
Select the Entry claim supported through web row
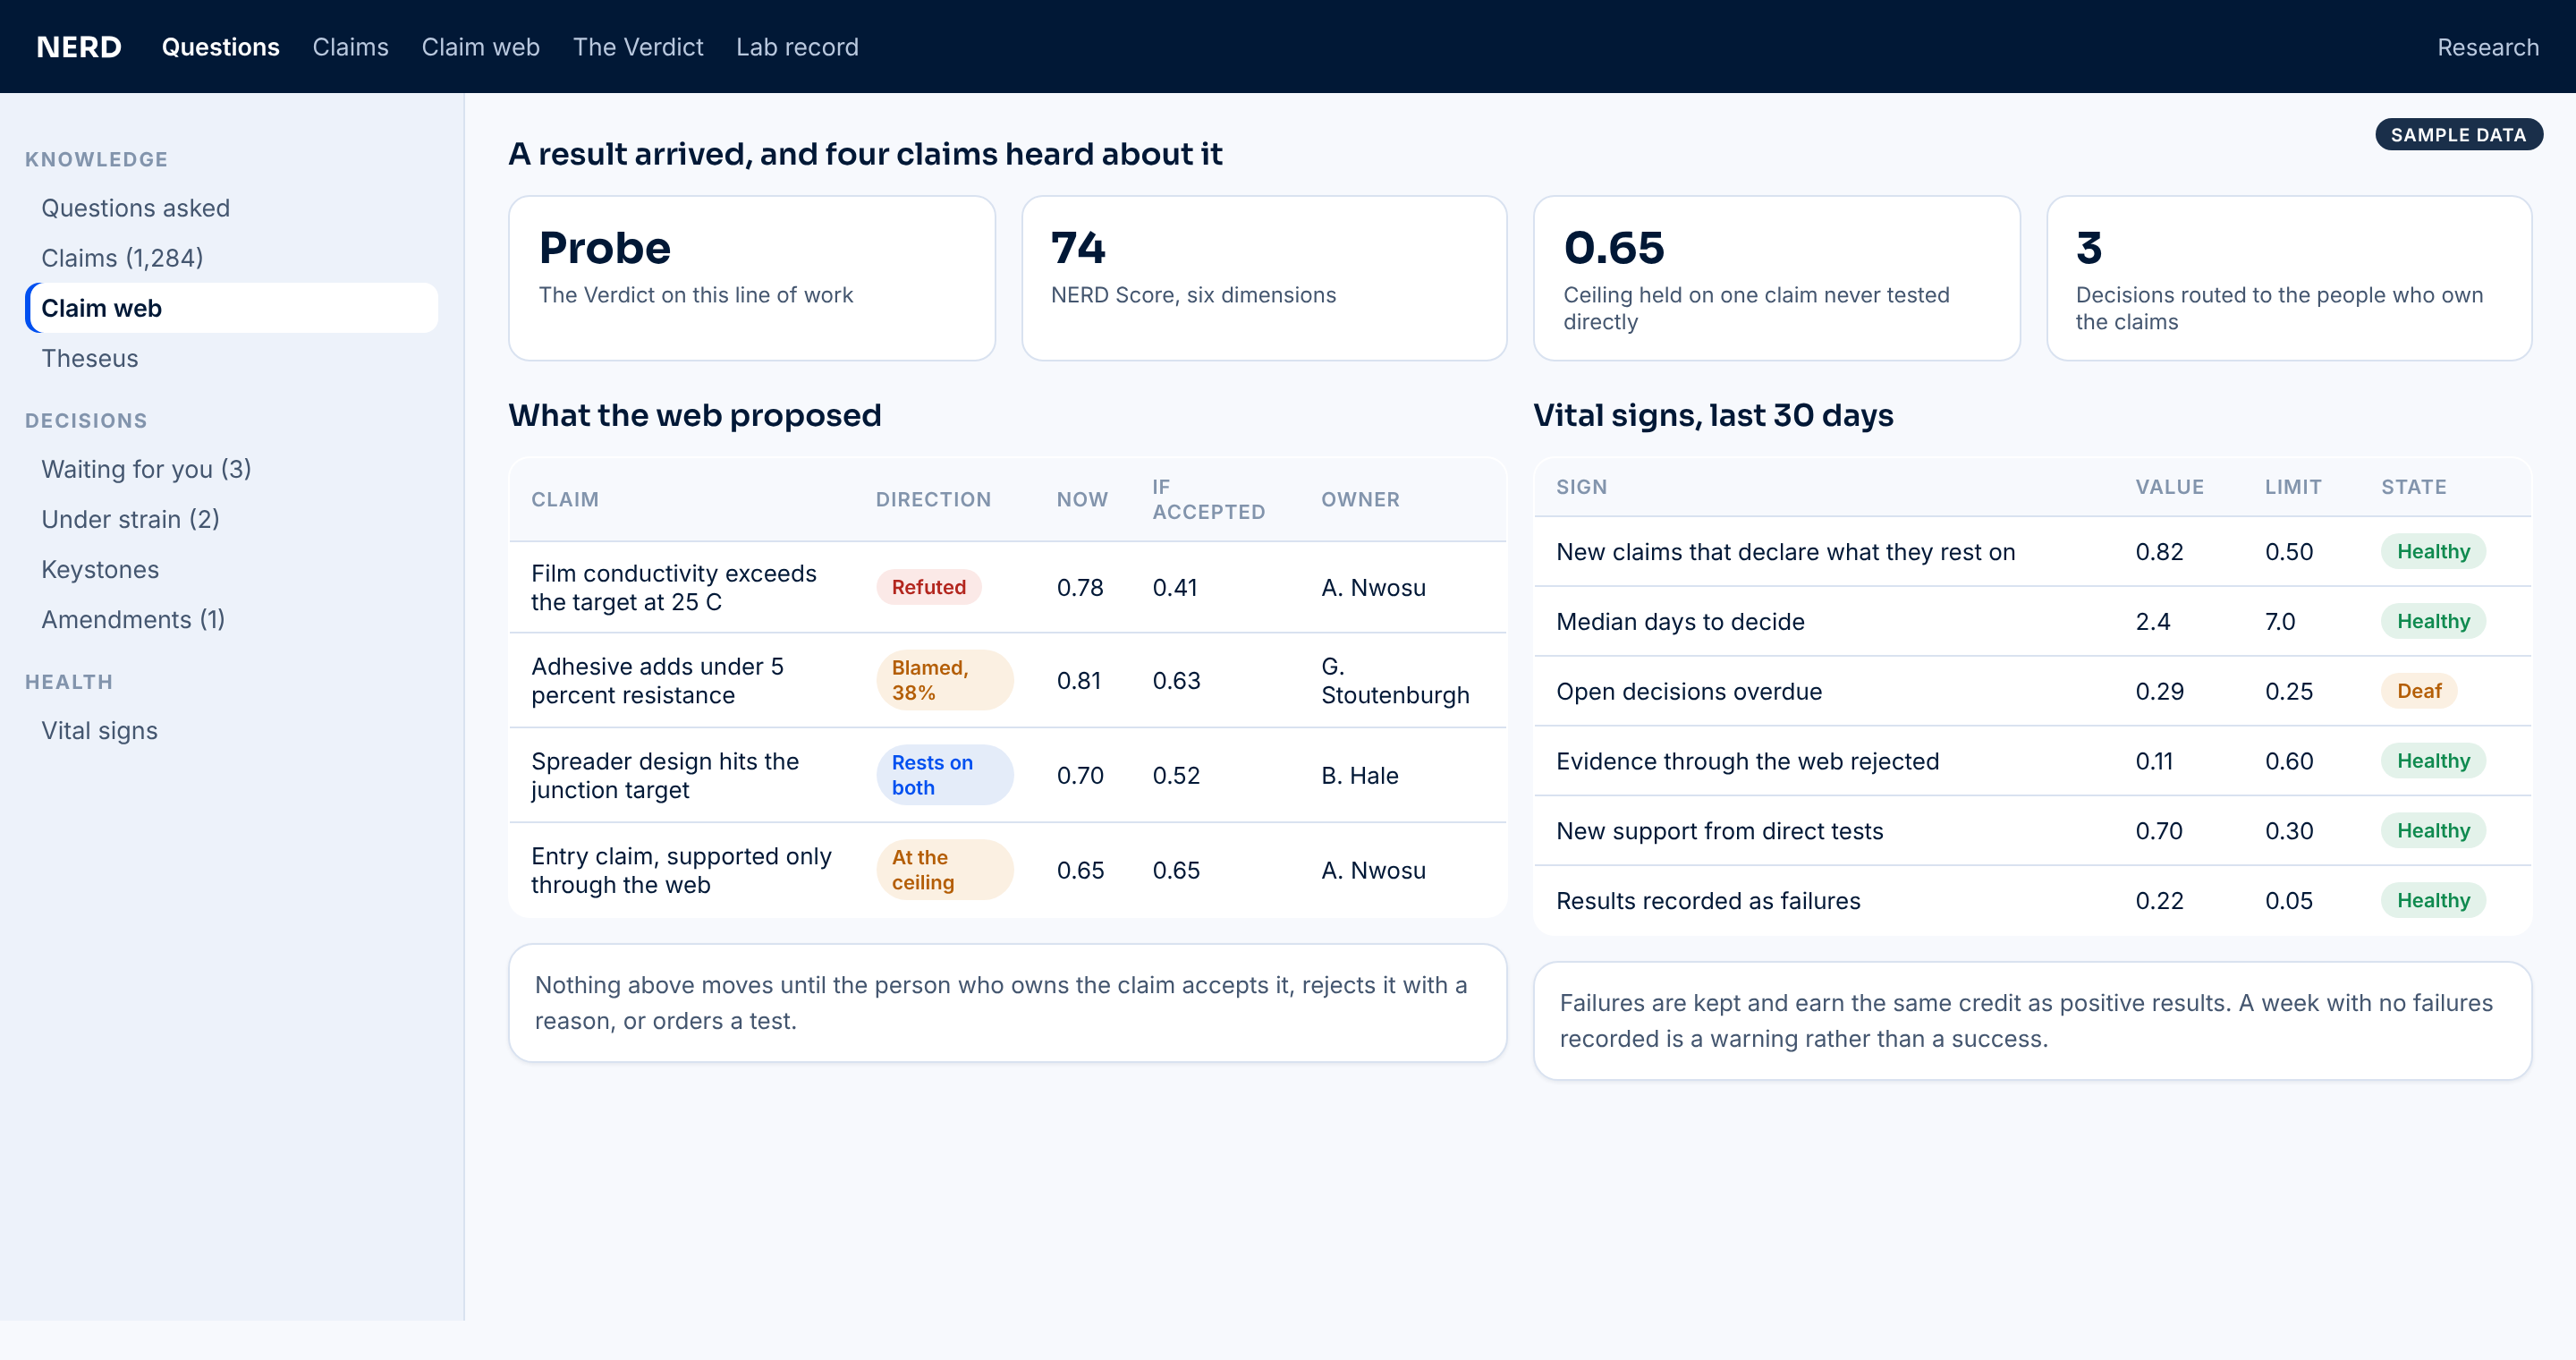coord(1008,870)
